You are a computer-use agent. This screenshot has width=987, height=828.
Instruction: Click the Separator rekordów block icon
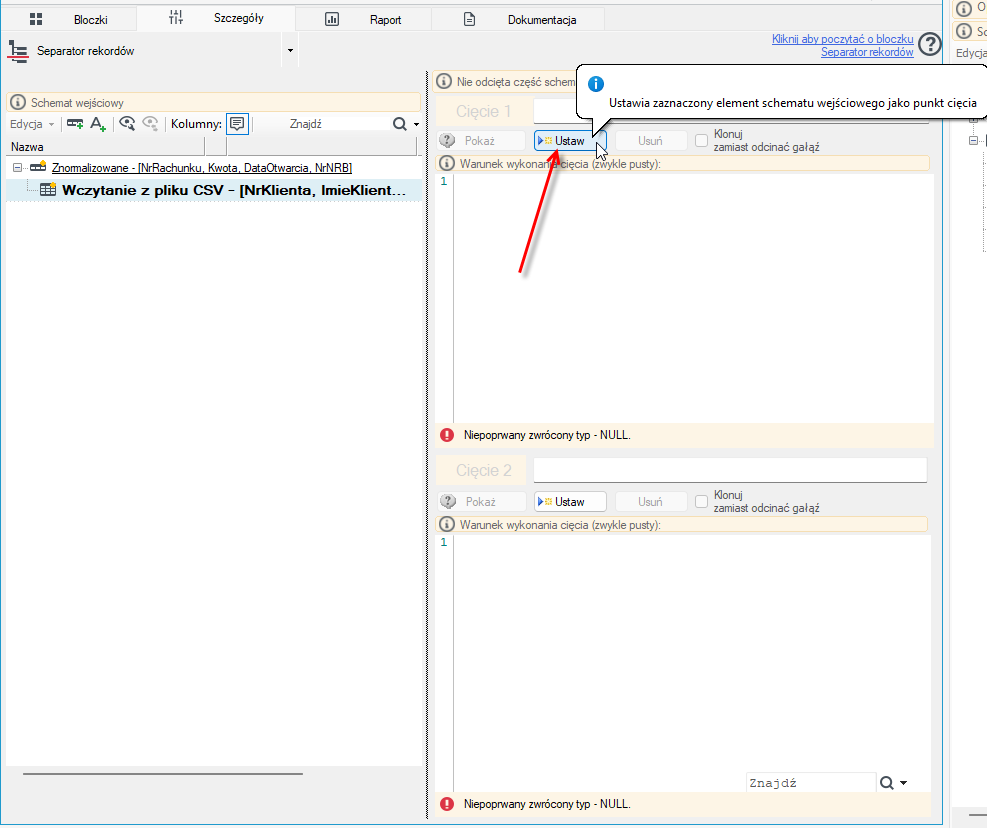(18, 52)
